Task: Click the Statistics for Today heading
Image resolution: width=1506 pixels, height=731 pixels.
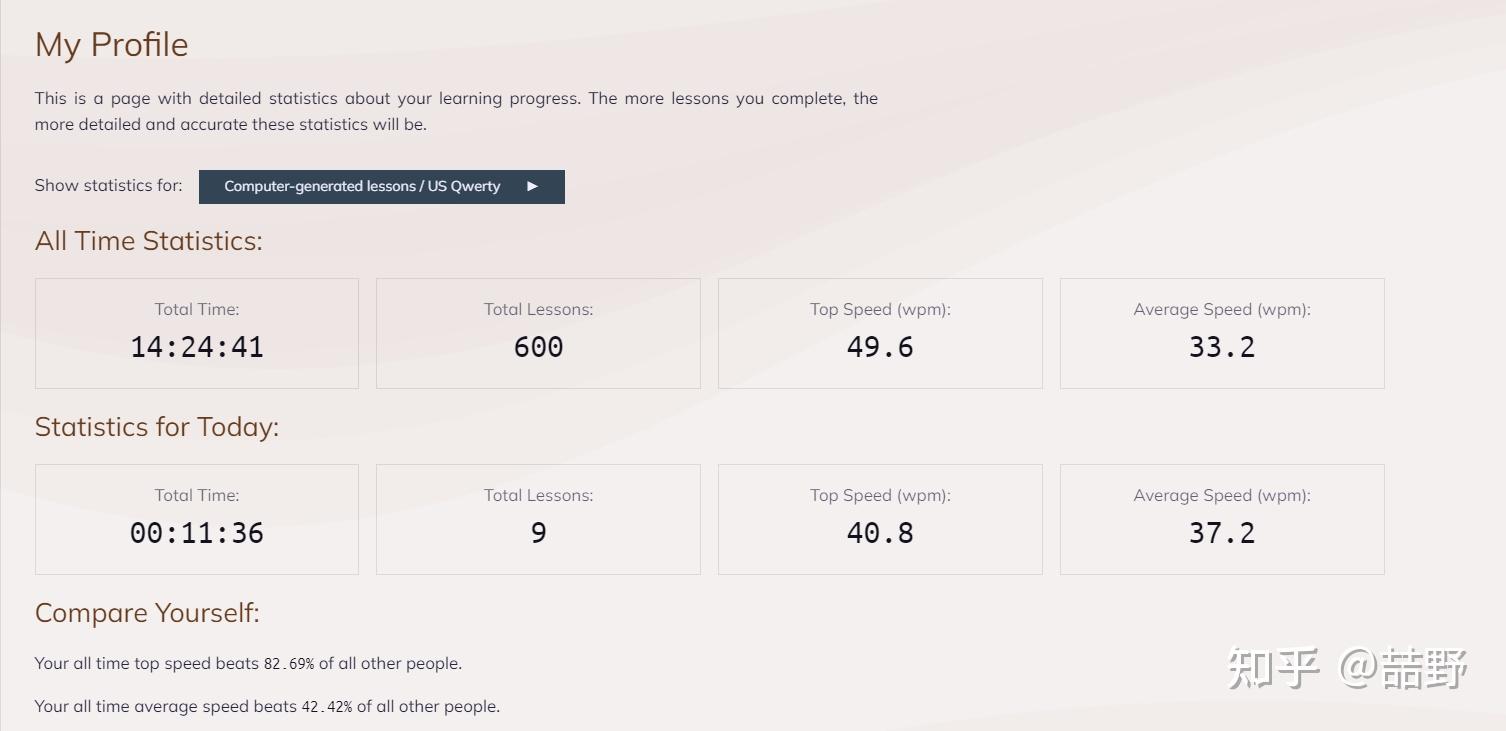Action: (x=157, y=427)
